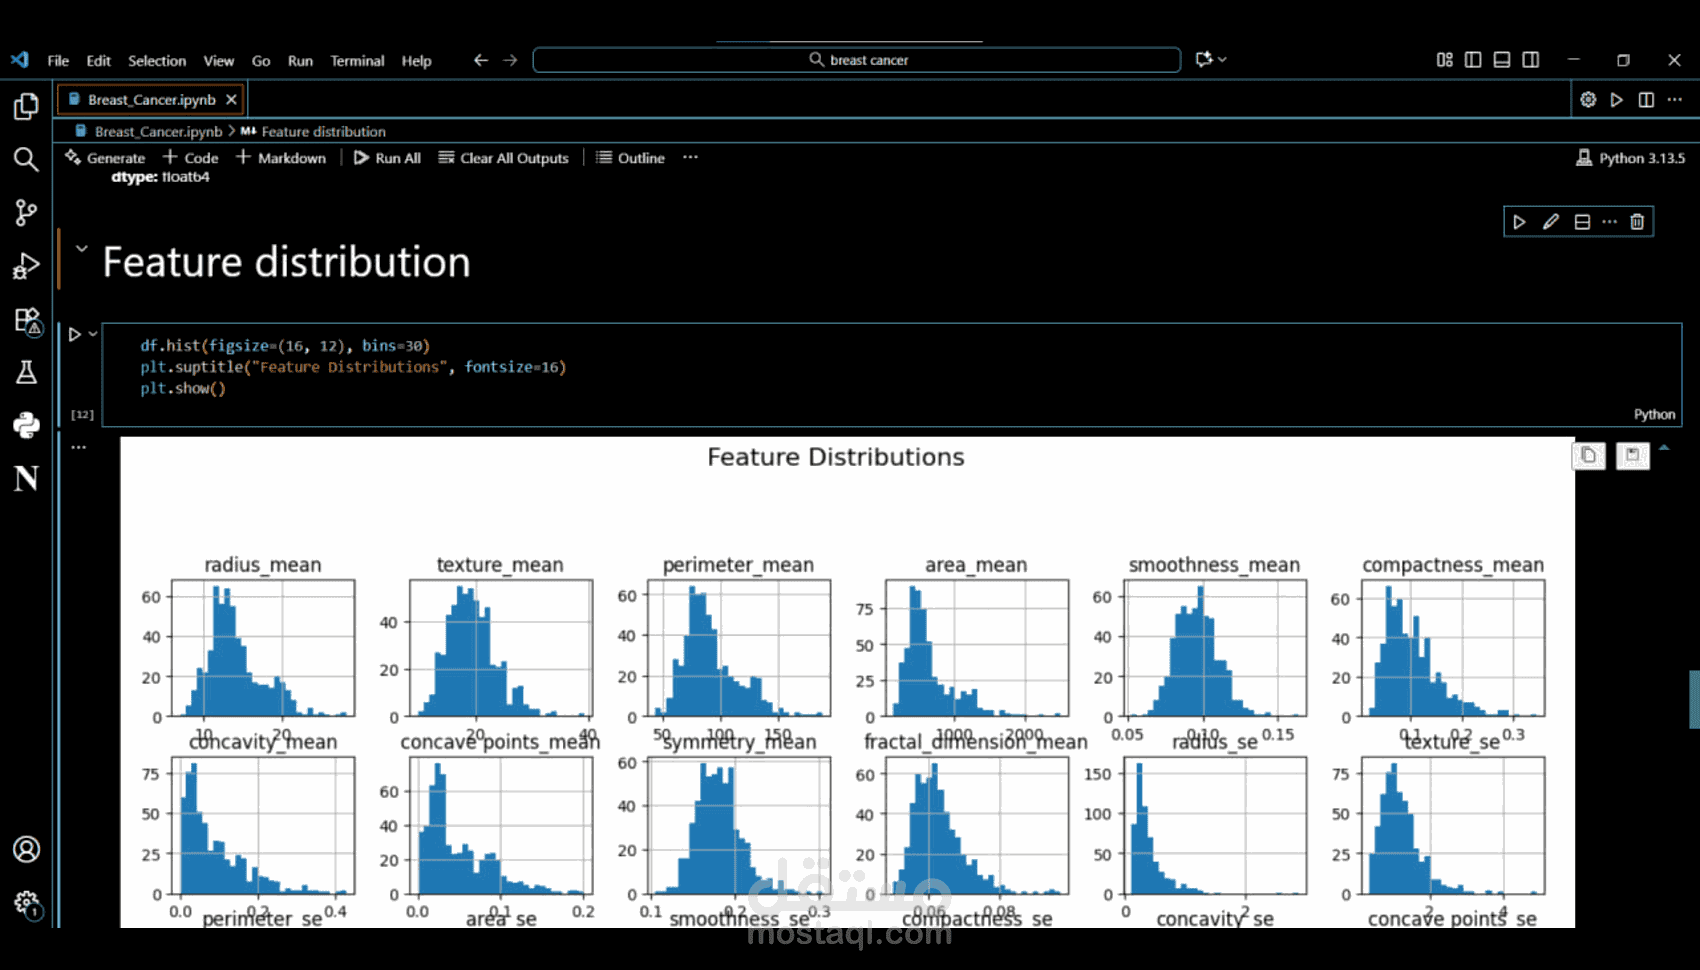Open notebook settings gear icon

pyautogui.click(x=1588, y=100)
